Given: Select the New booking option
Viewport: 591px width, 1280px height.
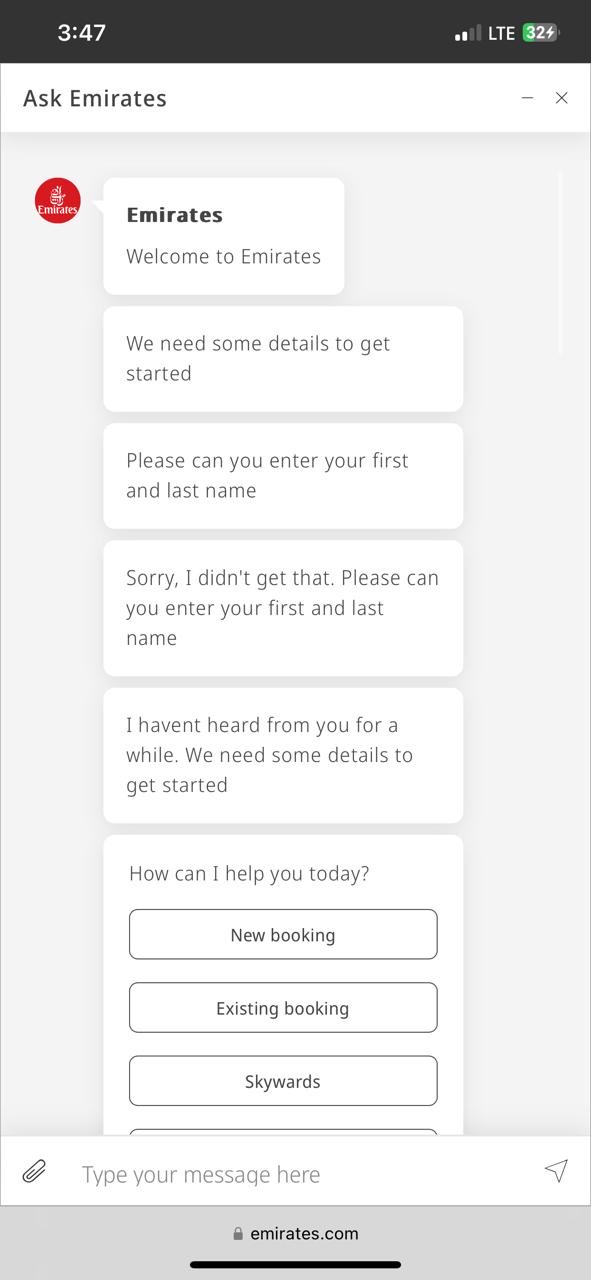Looking at the screenshot, I should point(283,934).
